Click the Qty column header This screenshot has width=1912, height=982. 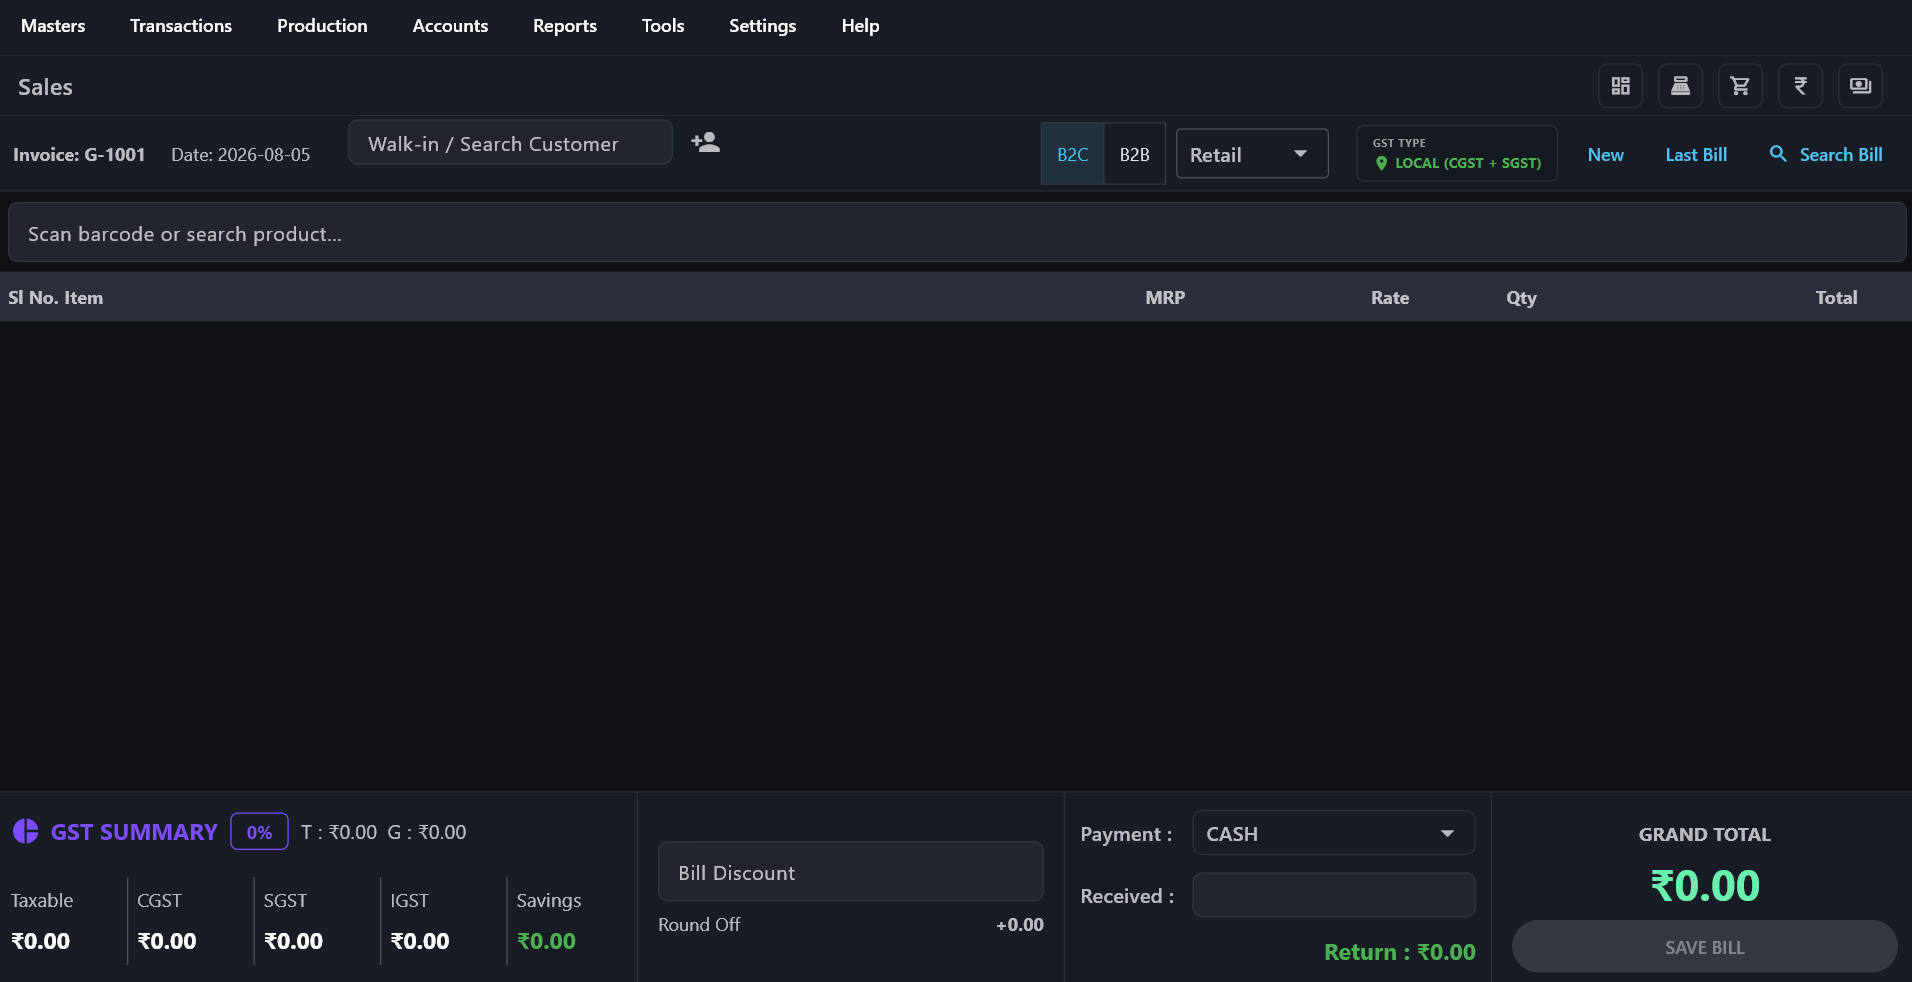point(1521,298)
